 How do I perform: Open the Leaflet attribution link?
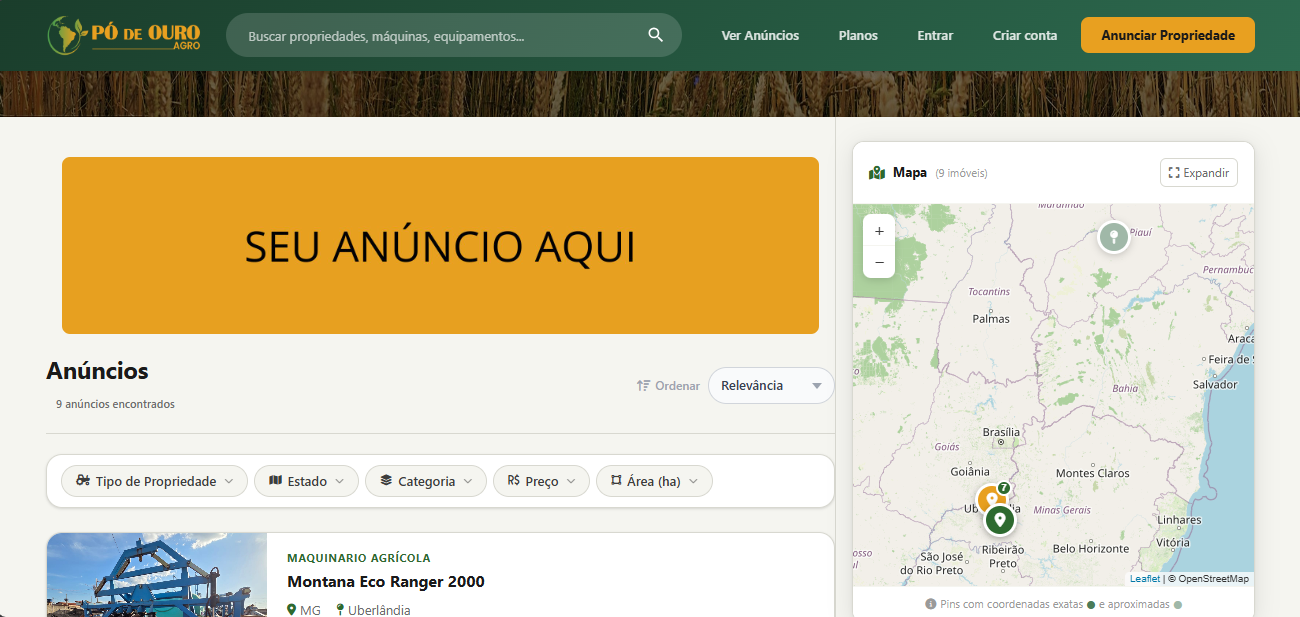click(x=1145, y=579)
